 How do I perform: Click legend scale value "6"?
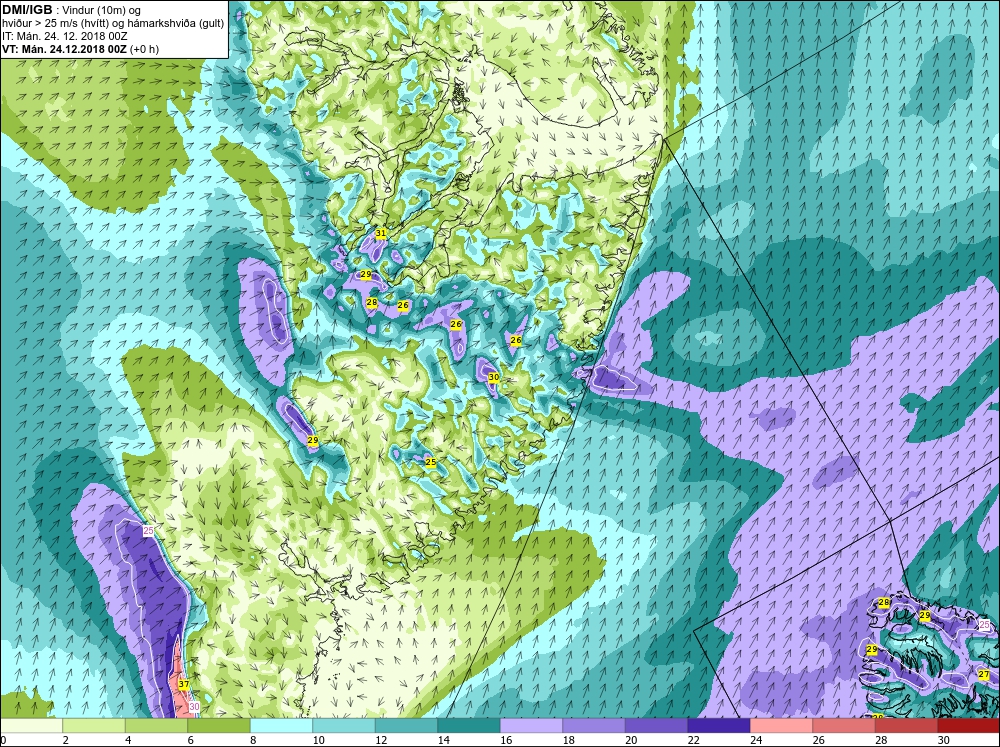(191, 740)
